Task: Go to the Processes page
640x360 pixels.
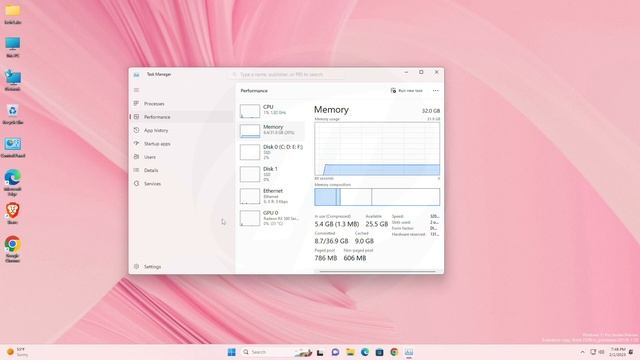Action: pyautogui.click(x=182, y=104)
